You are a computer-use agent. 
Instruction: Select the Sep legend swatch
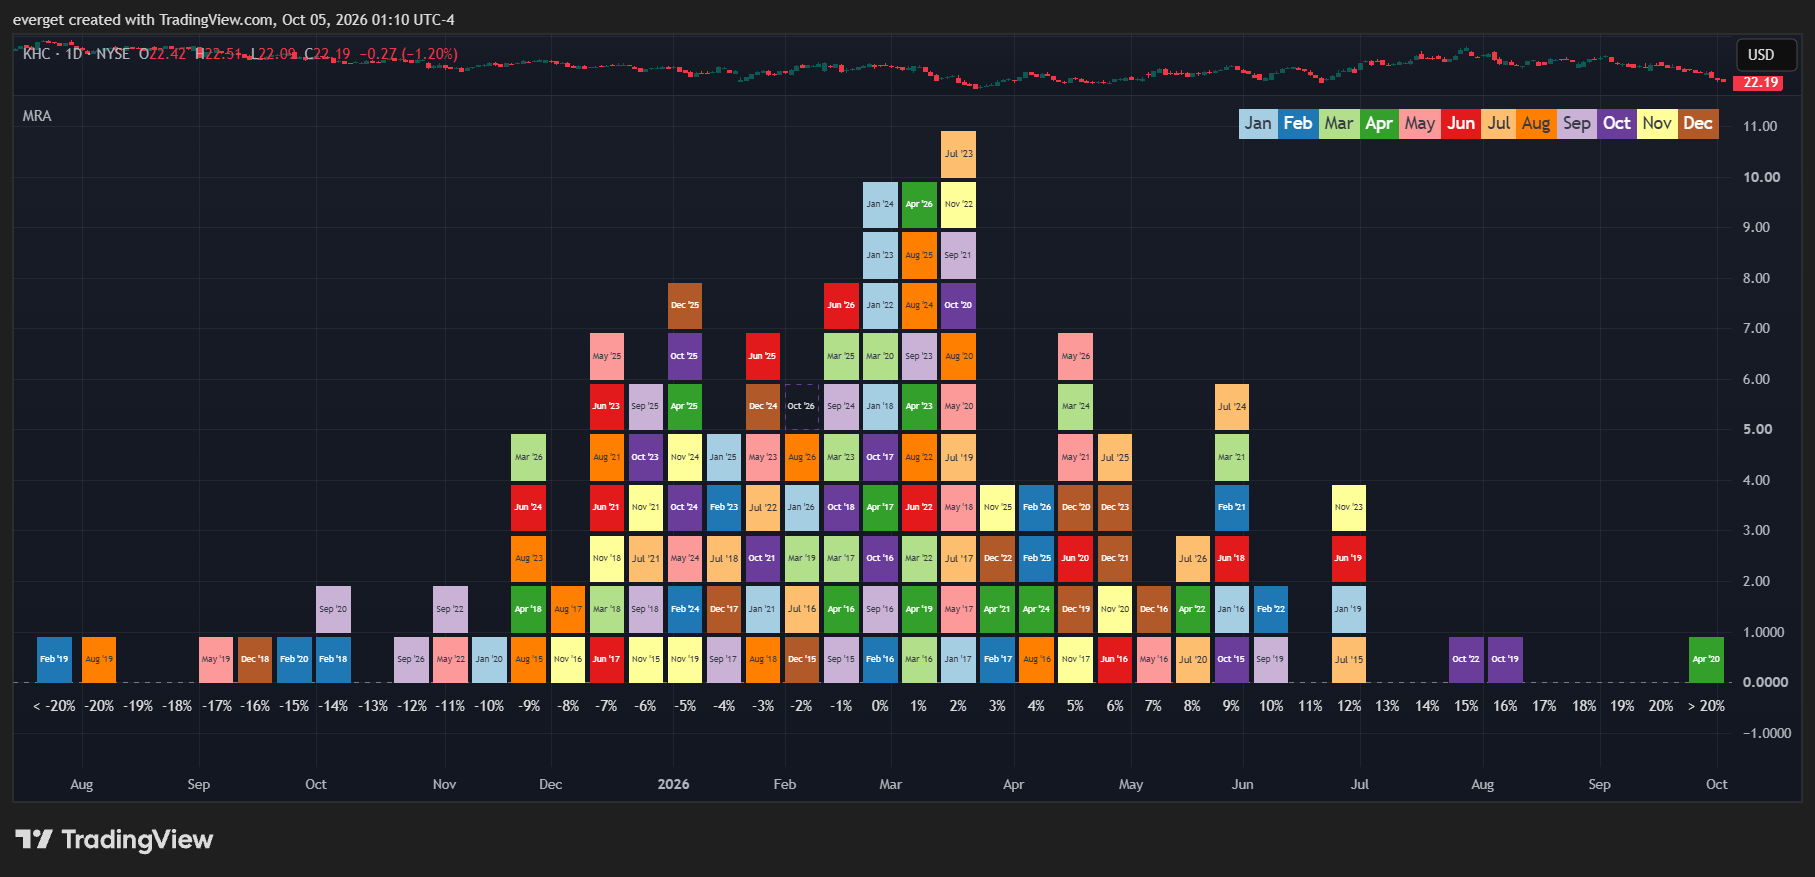[1577, 124]
